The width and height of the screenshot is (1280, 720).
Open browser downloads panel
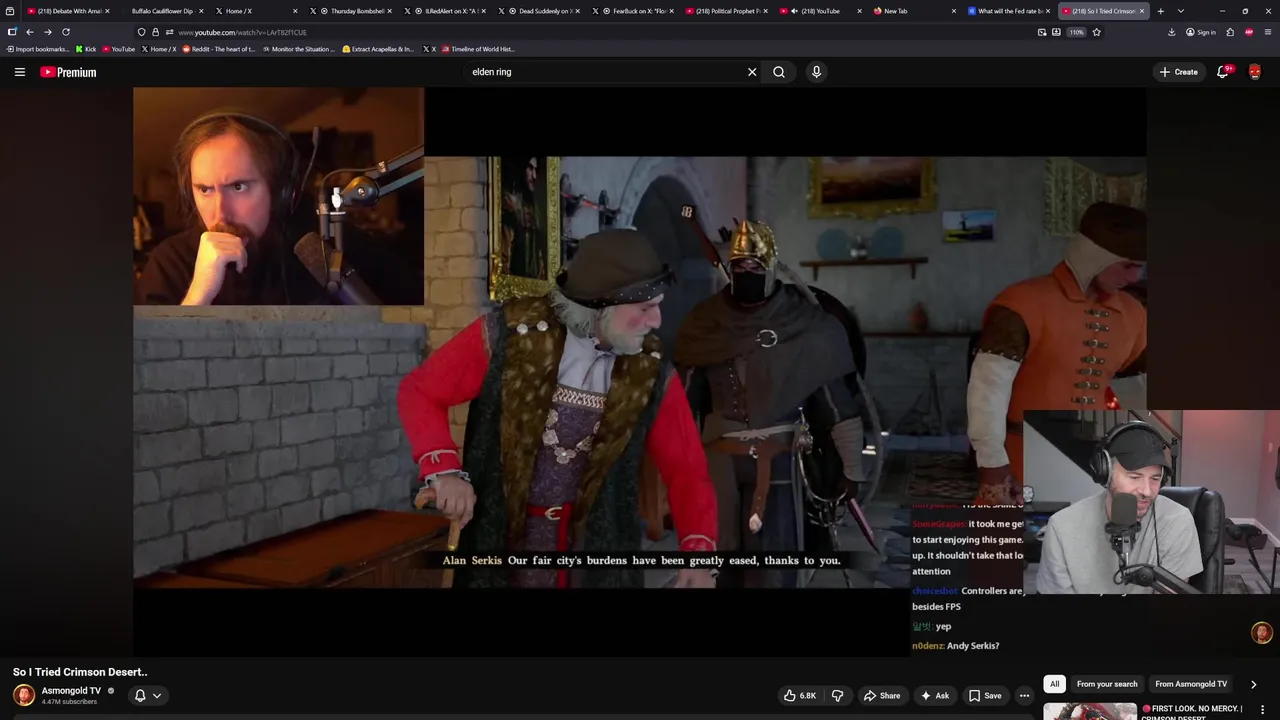click(1171, 32)
